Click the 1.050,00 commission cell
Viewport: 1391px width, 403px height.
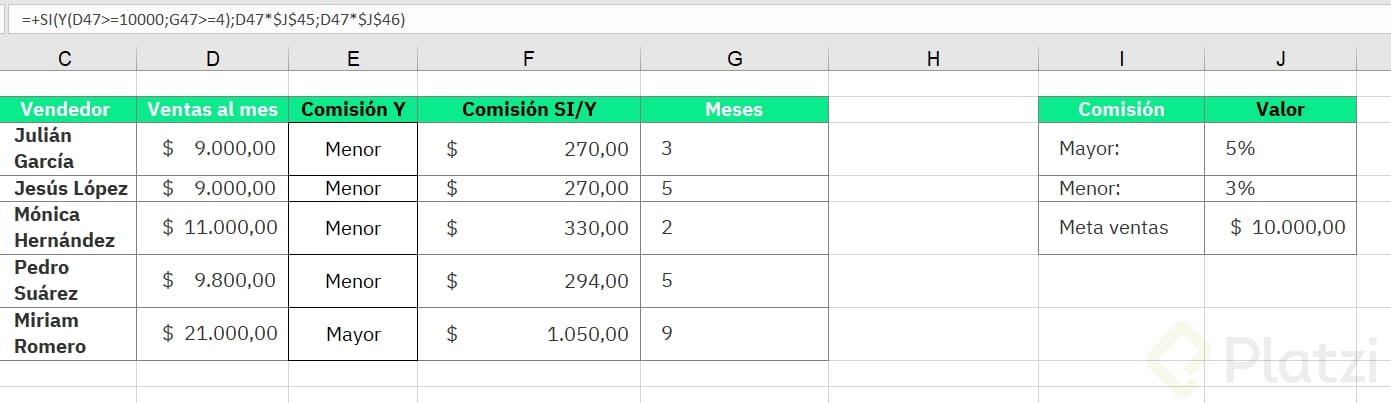pos(528,334)
